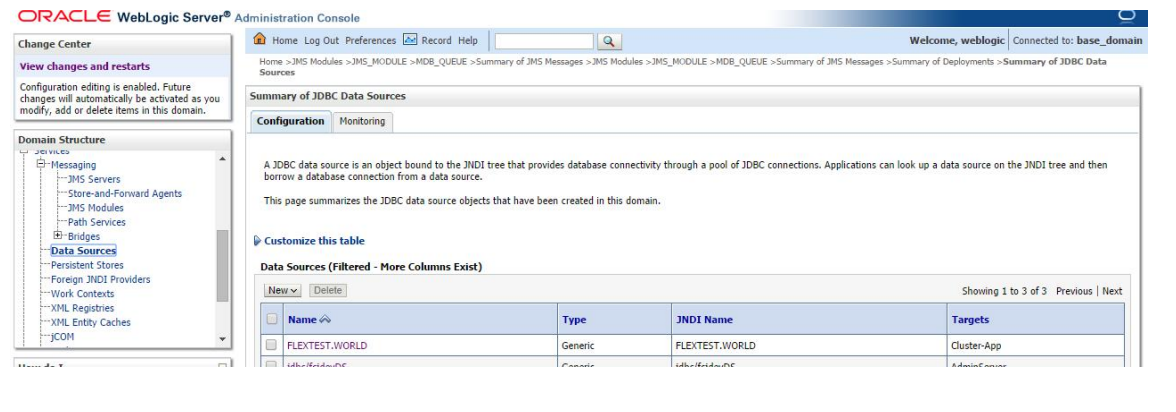Image resolution: width=1176 pixels, height=412 pixels.
Task: Sort by the JNDI Name column header
Action: [704, 320]
